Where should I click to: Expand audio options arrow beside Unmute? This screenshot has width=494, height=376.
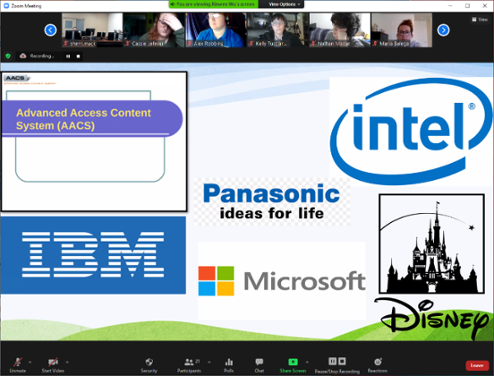pyautogui.click(x=30, y=362)
